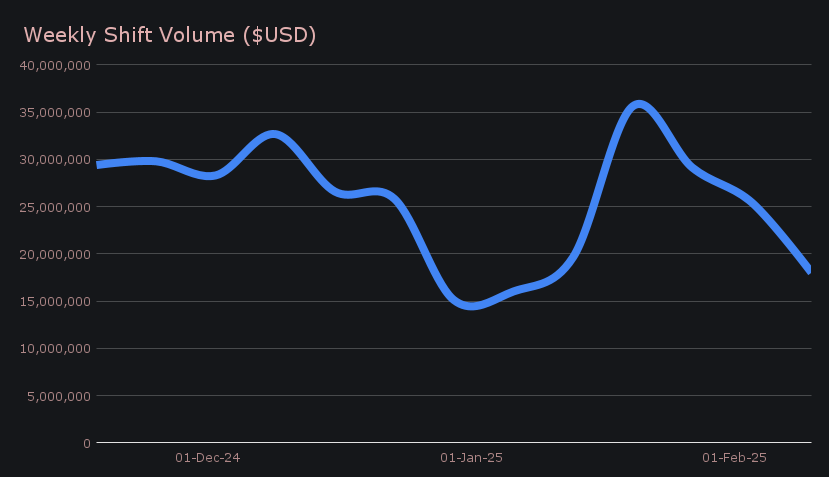Select the 5,000,000 y-axis label
The width and height of the screenshot is (829, 477).
(x=59, y=395)
